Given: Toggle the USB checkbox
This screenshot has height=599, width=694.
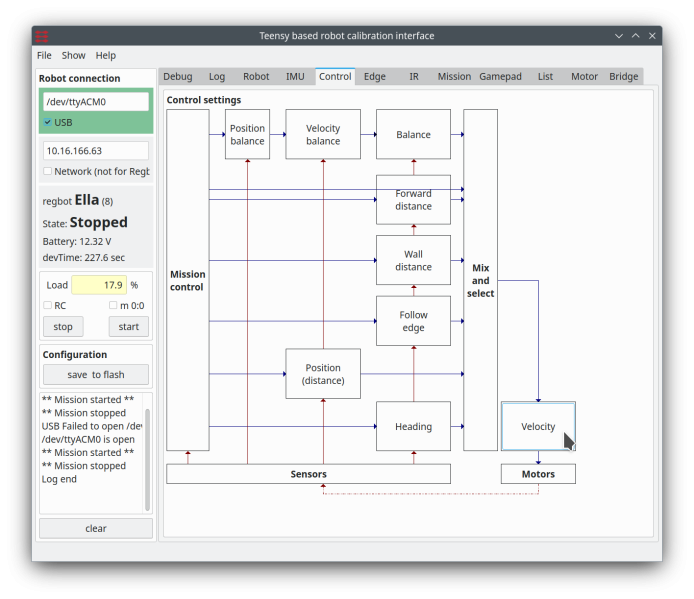Looking at the screenshot, I should [x=48, y=122].
